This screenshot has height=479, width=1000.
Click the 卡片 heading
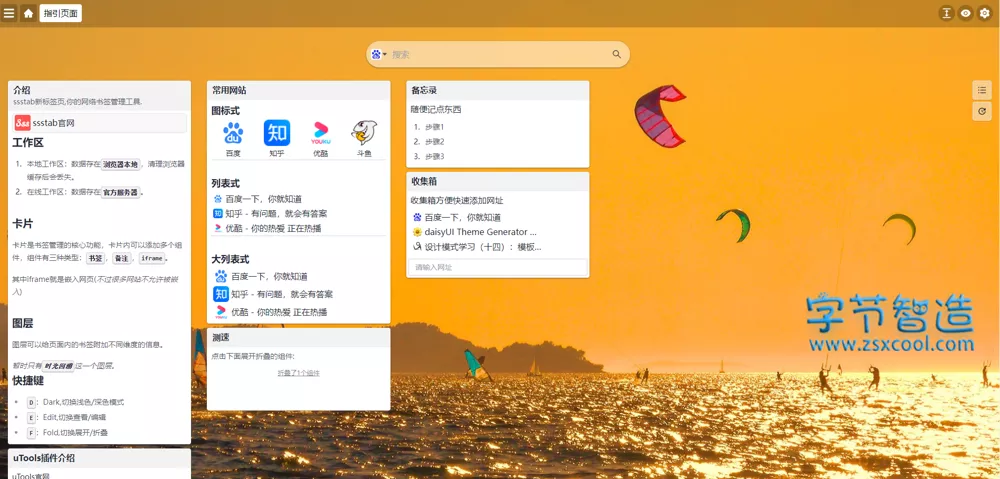point(23,224)
